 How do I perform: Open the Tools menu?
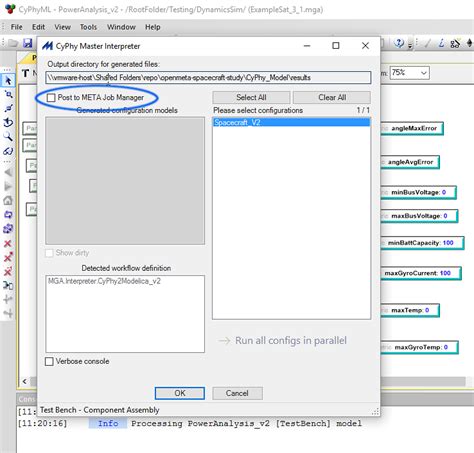(88, 27)
